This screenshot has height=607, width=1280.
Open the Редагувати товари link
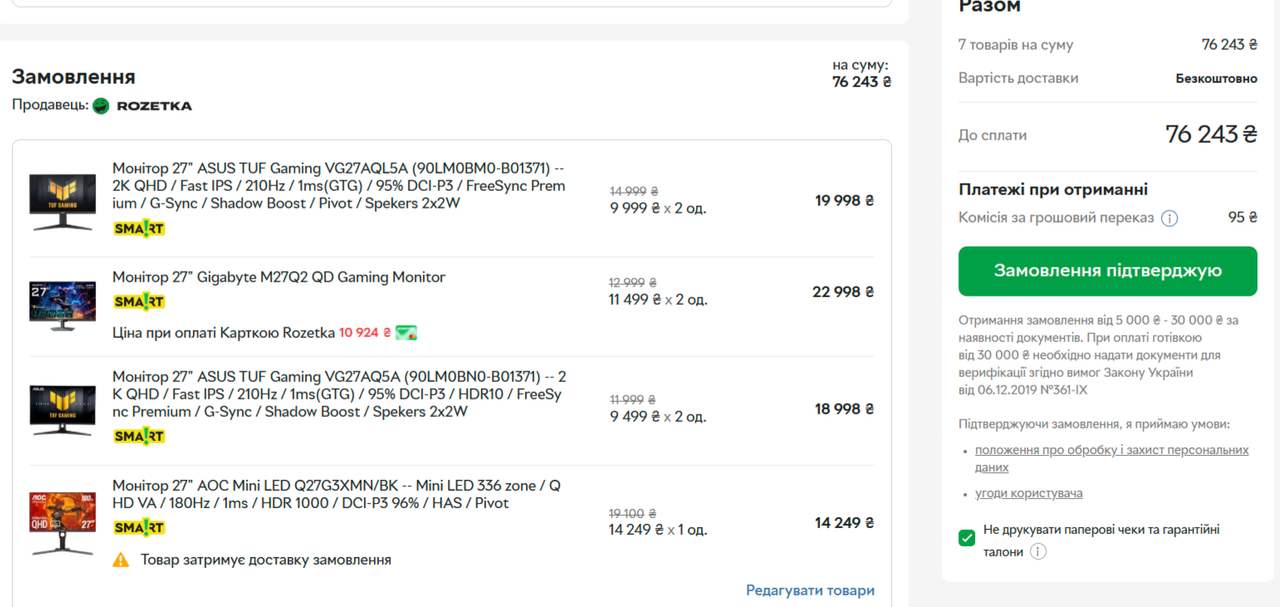810,590
